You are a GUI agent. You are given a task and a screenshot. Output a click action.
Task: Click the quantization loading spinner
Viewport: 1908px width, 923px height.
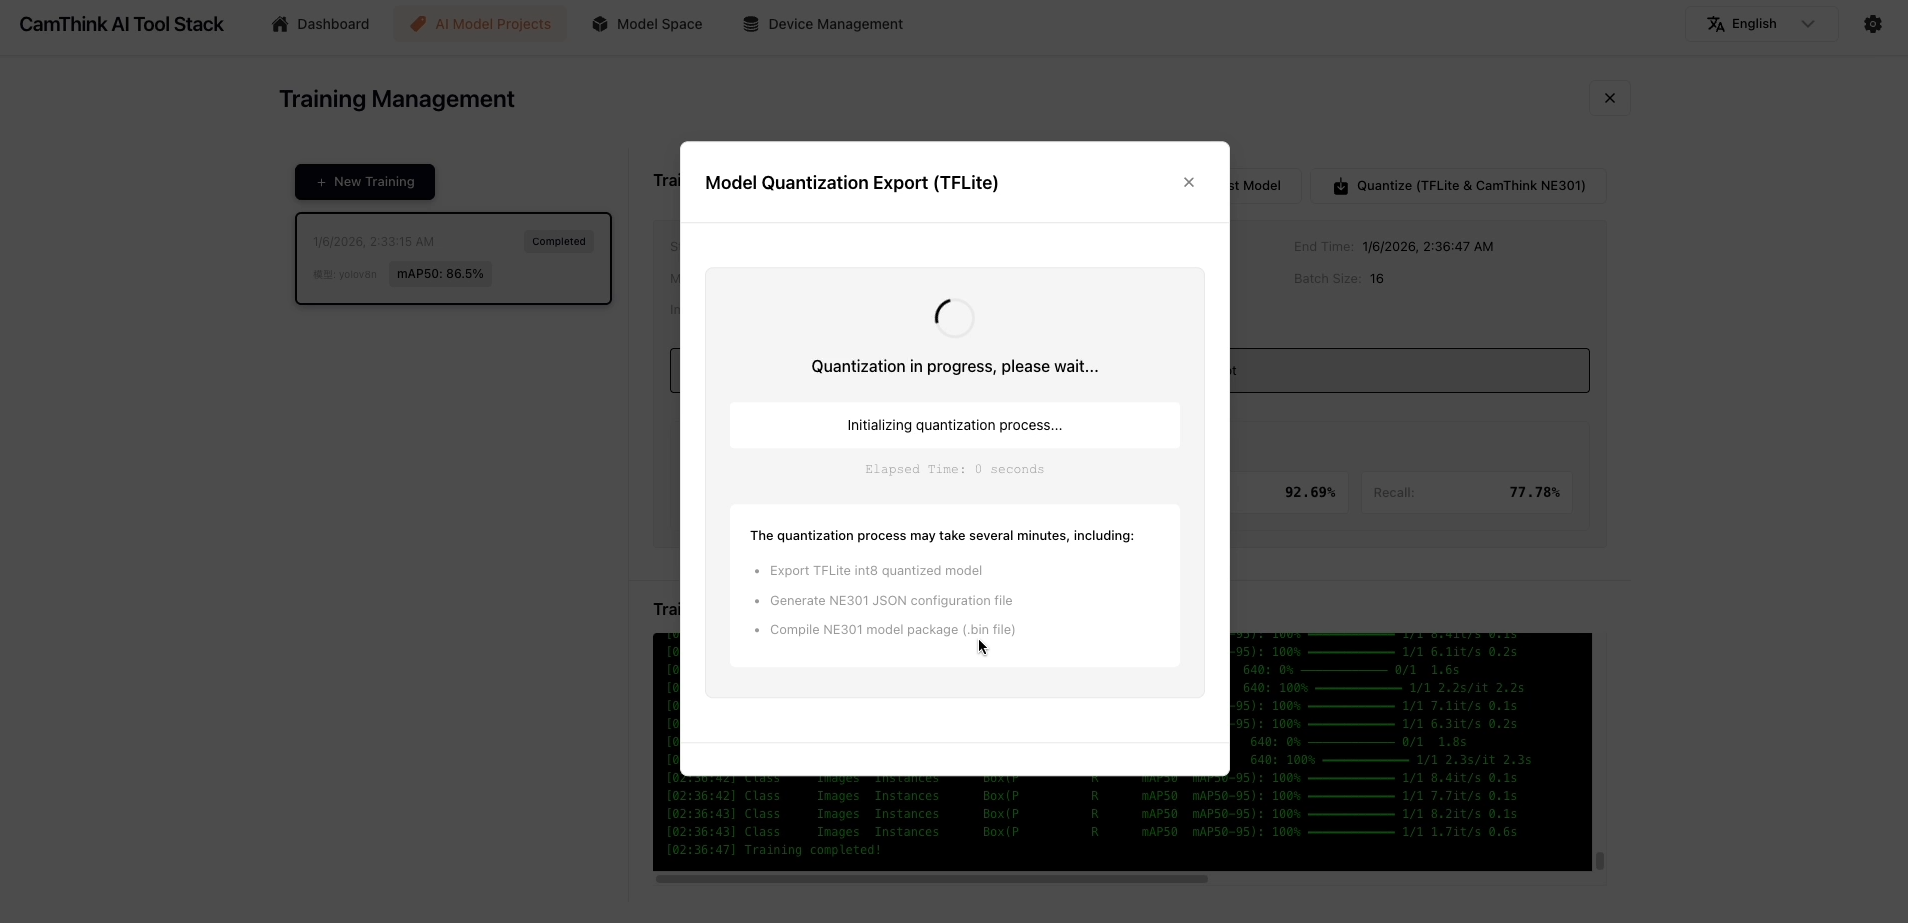[954, 318]
